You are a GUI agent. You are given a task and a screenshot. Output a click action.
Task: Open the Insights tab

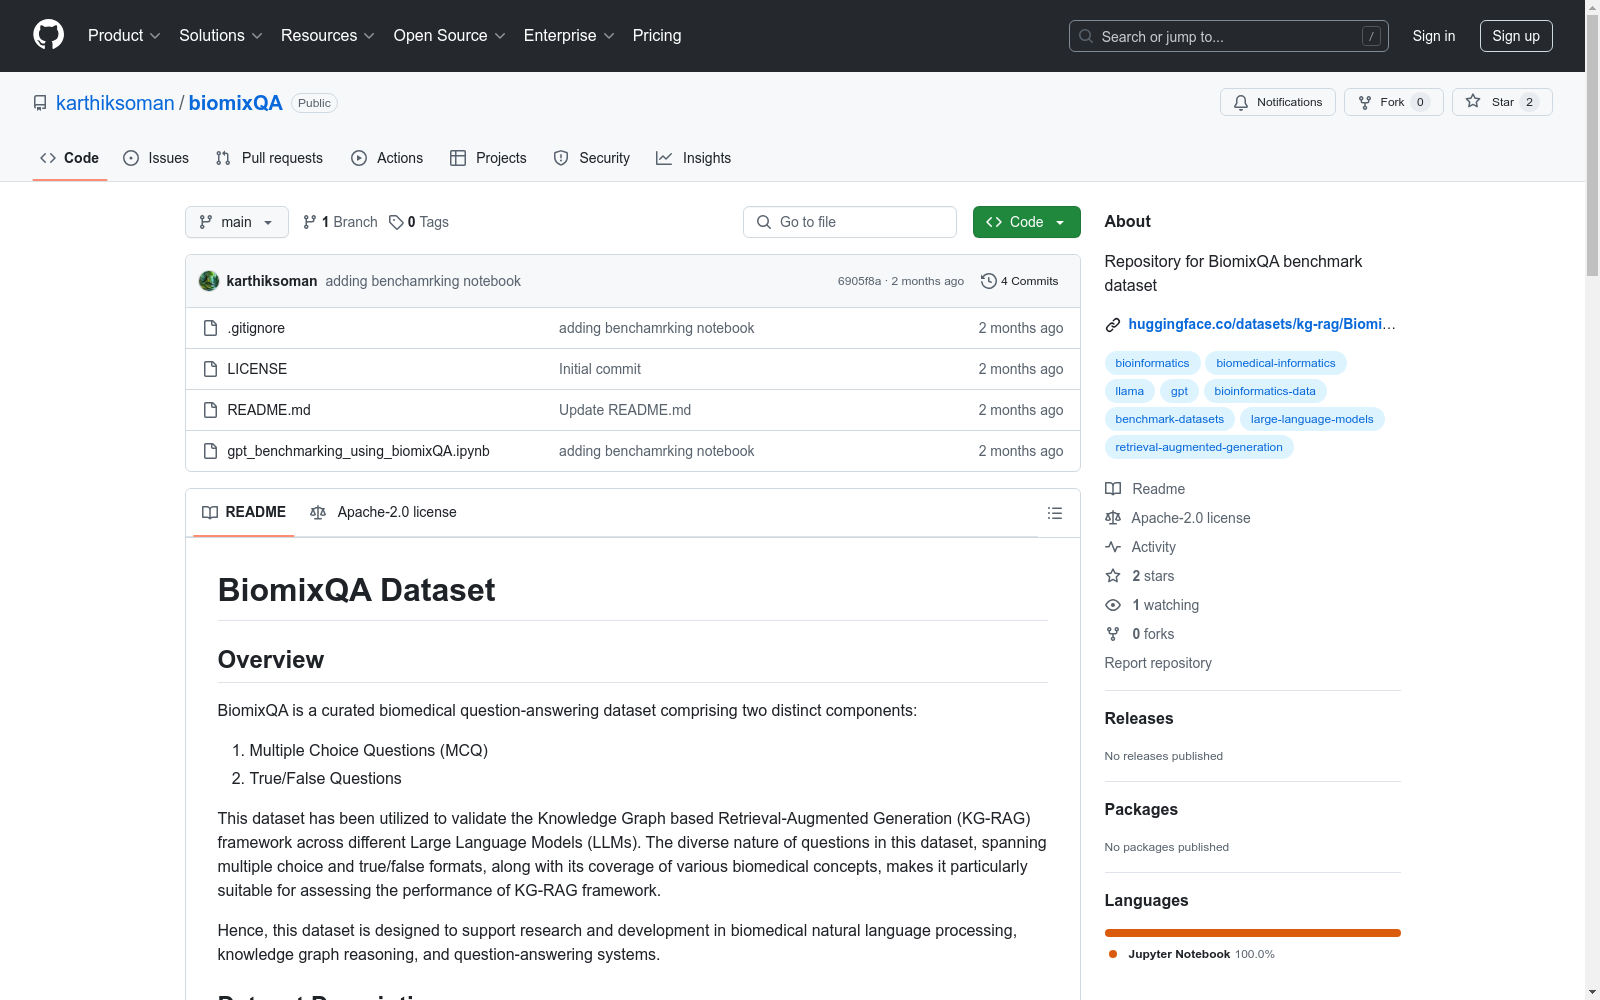click(x=693, y=158)
